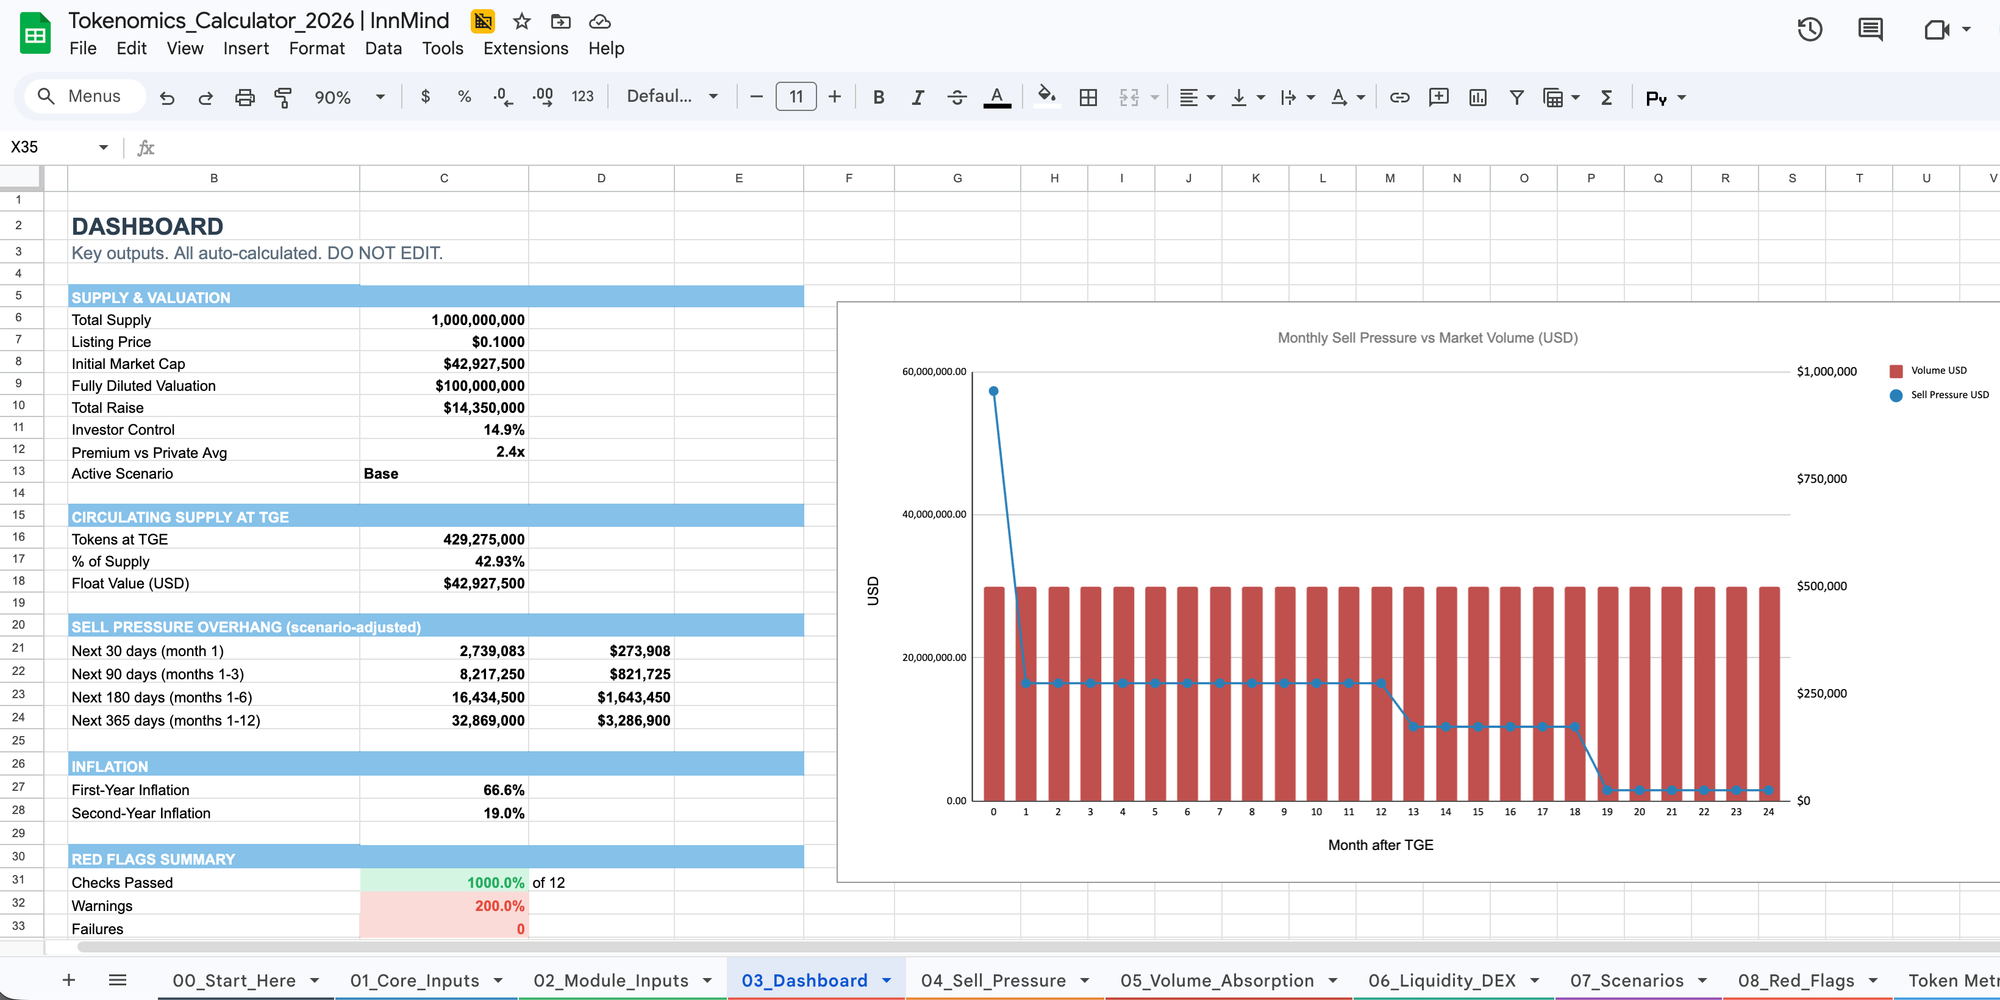Image resolution: width=2000 pixels, height=1000 pixels.
Task: Format value as a percent
Action: tap(463, 96)
